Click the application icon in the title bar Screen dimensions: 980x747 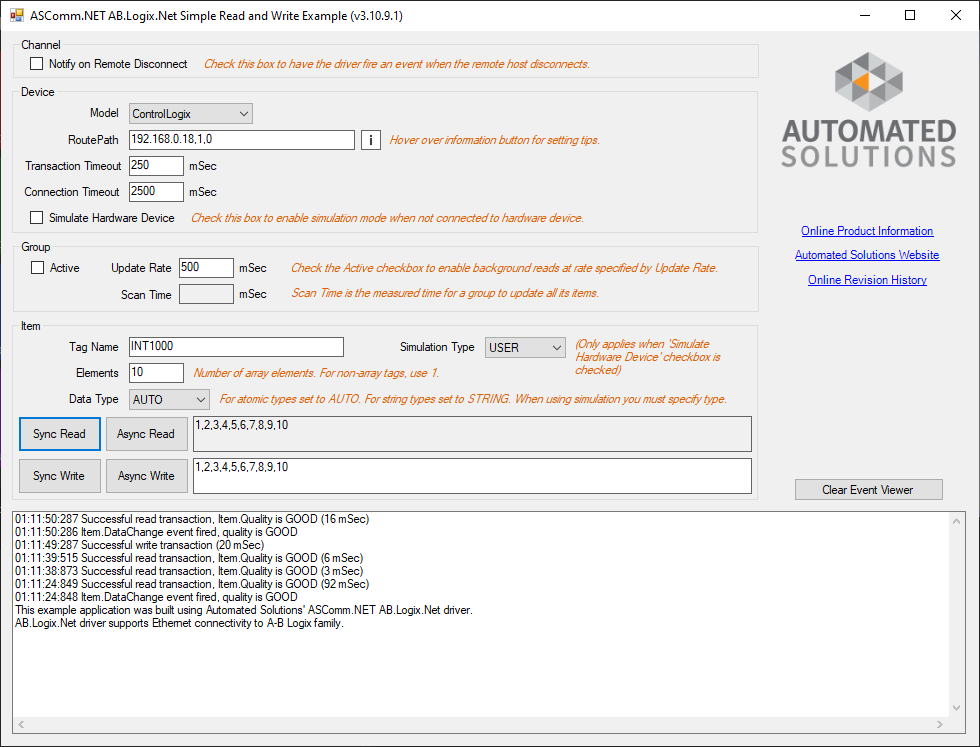(17, 15)
